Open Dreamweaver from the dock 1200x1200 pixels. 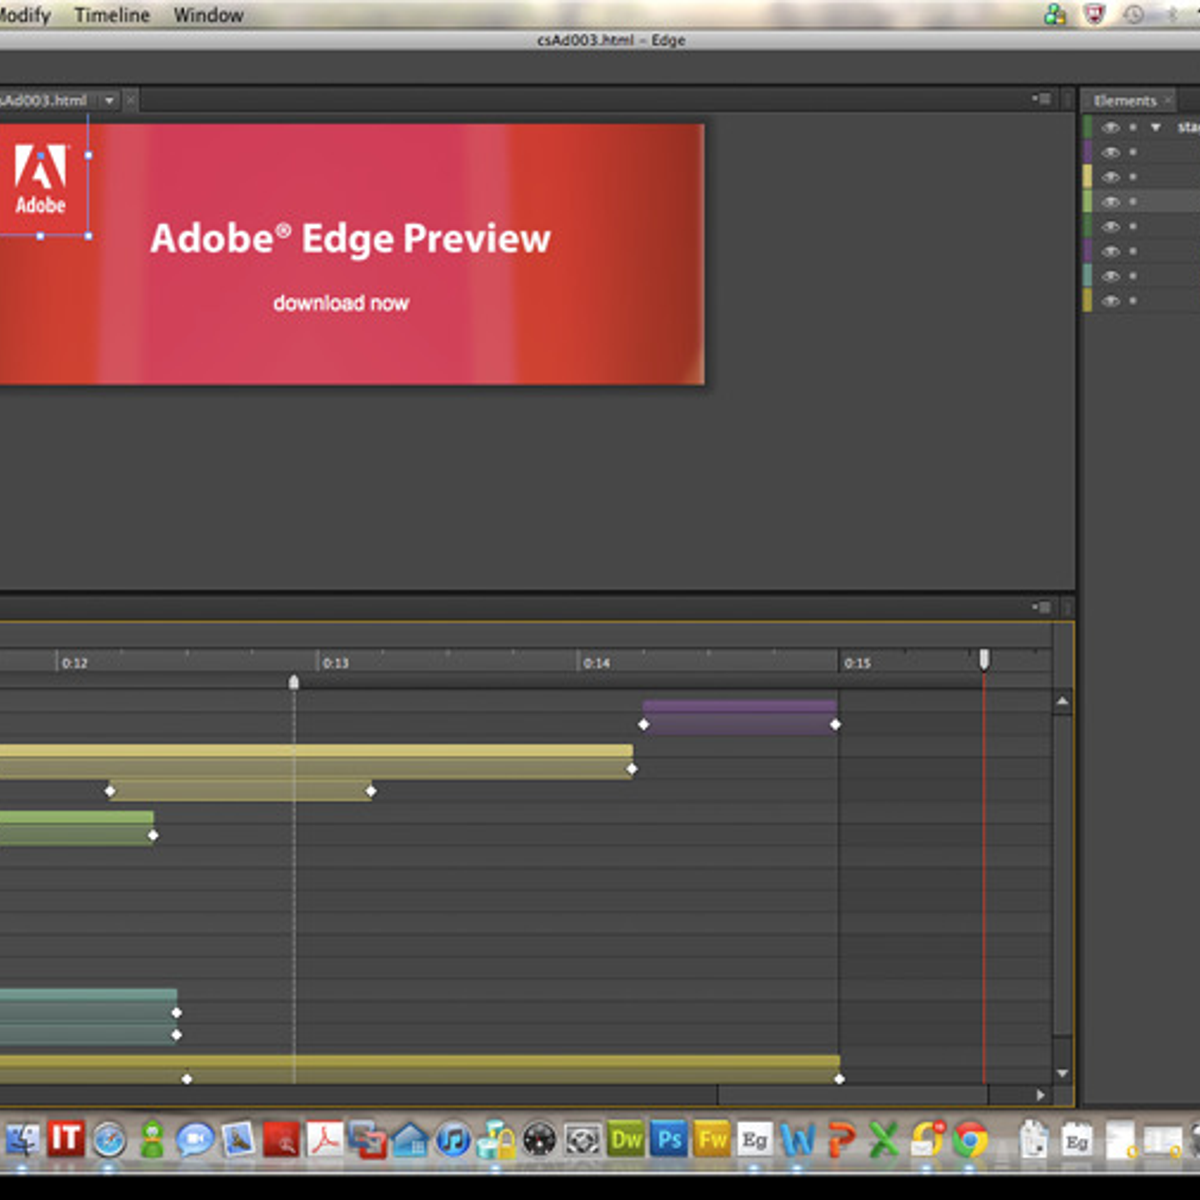626,1140
